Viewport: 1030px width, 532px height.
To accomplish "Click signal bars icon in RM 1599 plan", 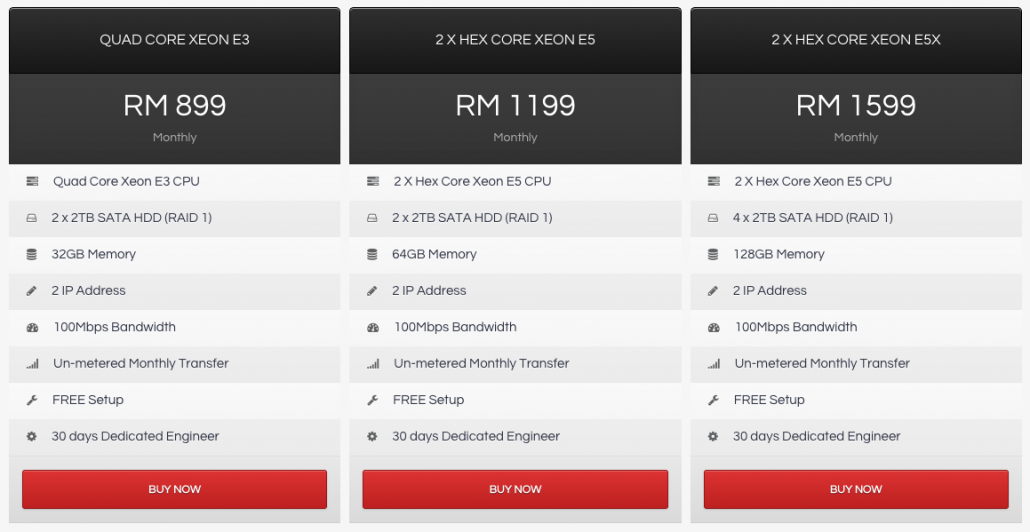I will [x=714, y=364].
